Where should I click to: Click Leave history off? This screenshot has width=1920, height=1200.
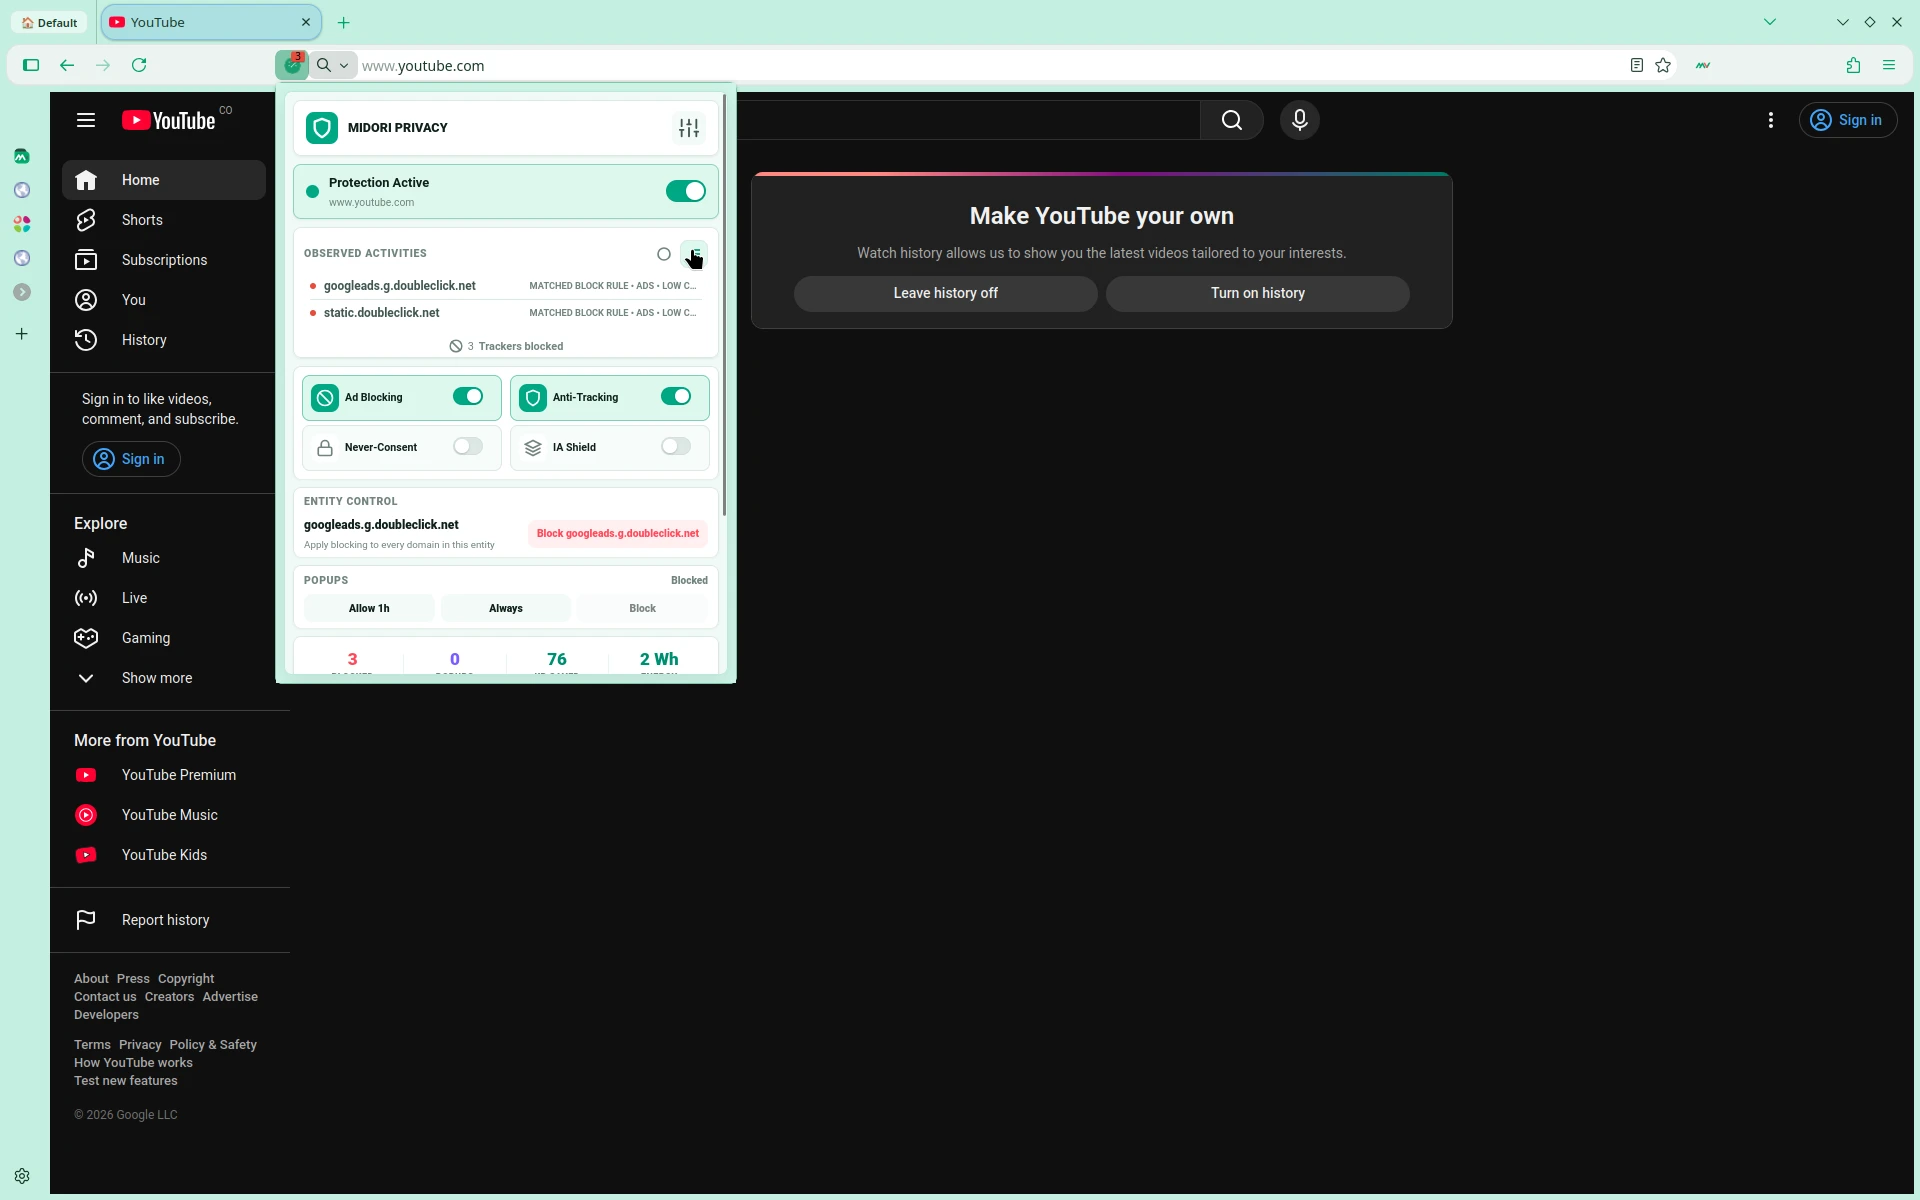click(946, 294)
